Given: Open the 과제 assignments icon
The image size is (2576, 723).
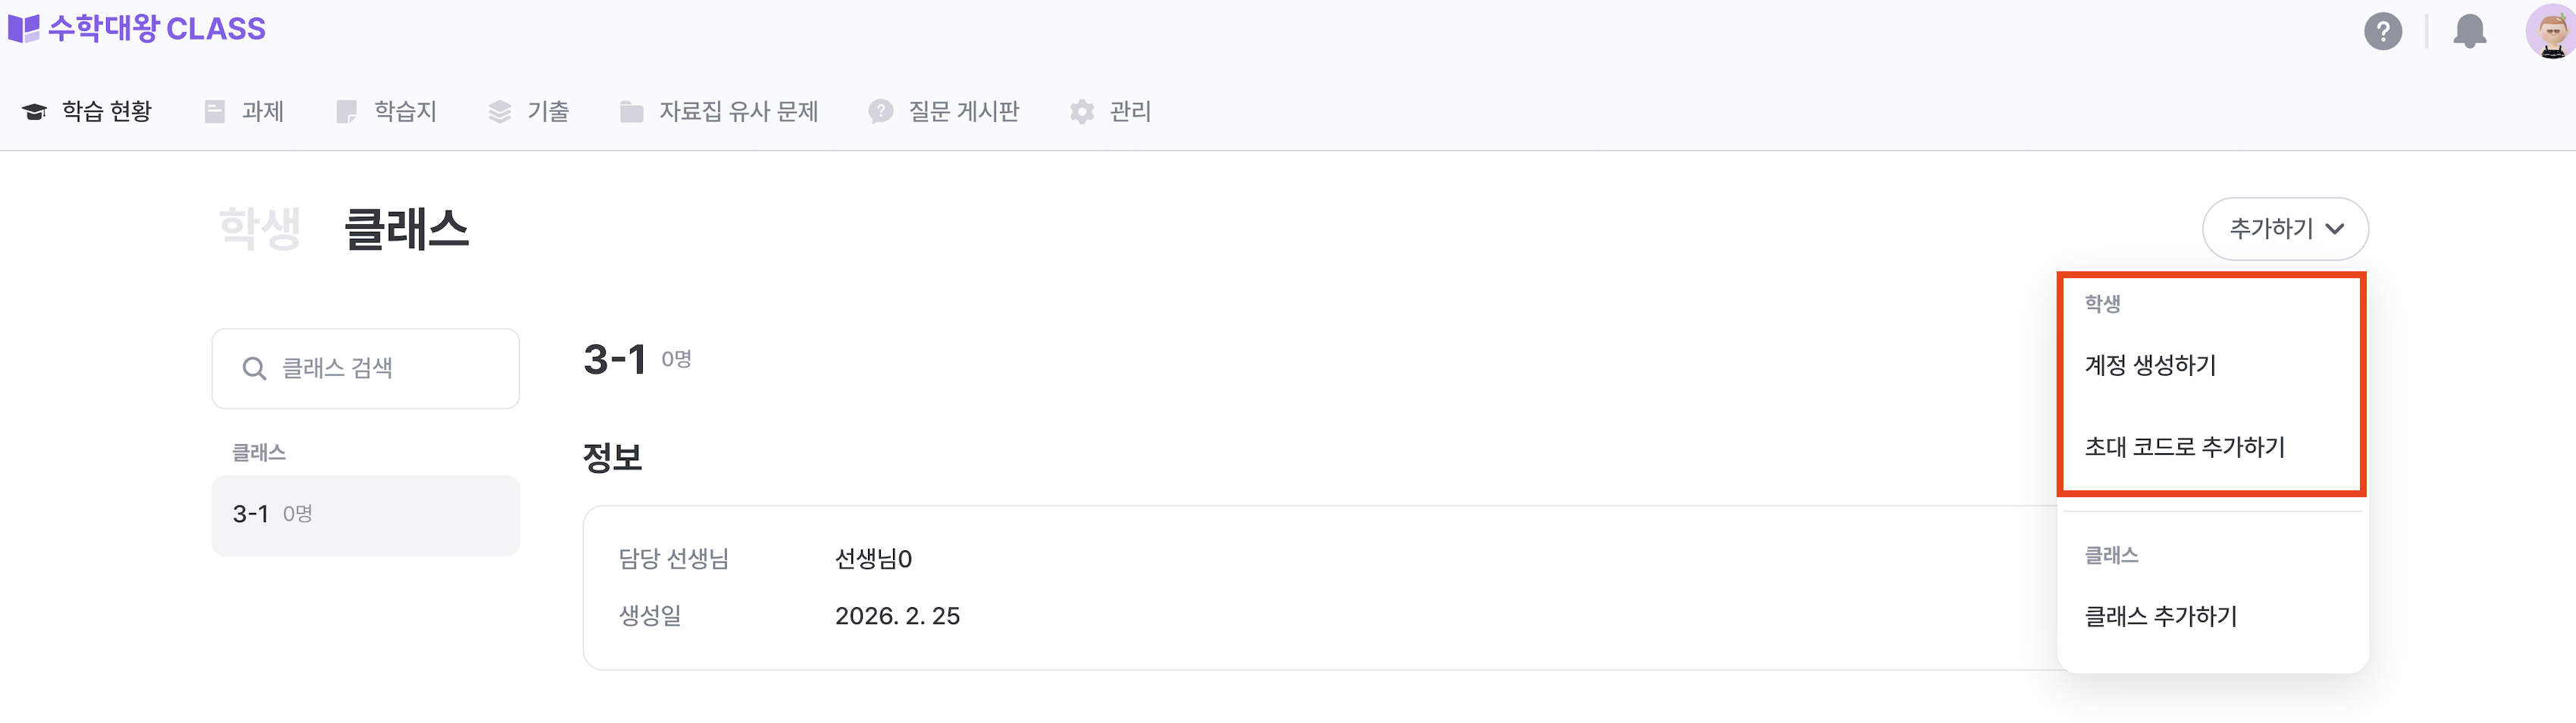Looking at the screenshot, I should pos(214,111).
